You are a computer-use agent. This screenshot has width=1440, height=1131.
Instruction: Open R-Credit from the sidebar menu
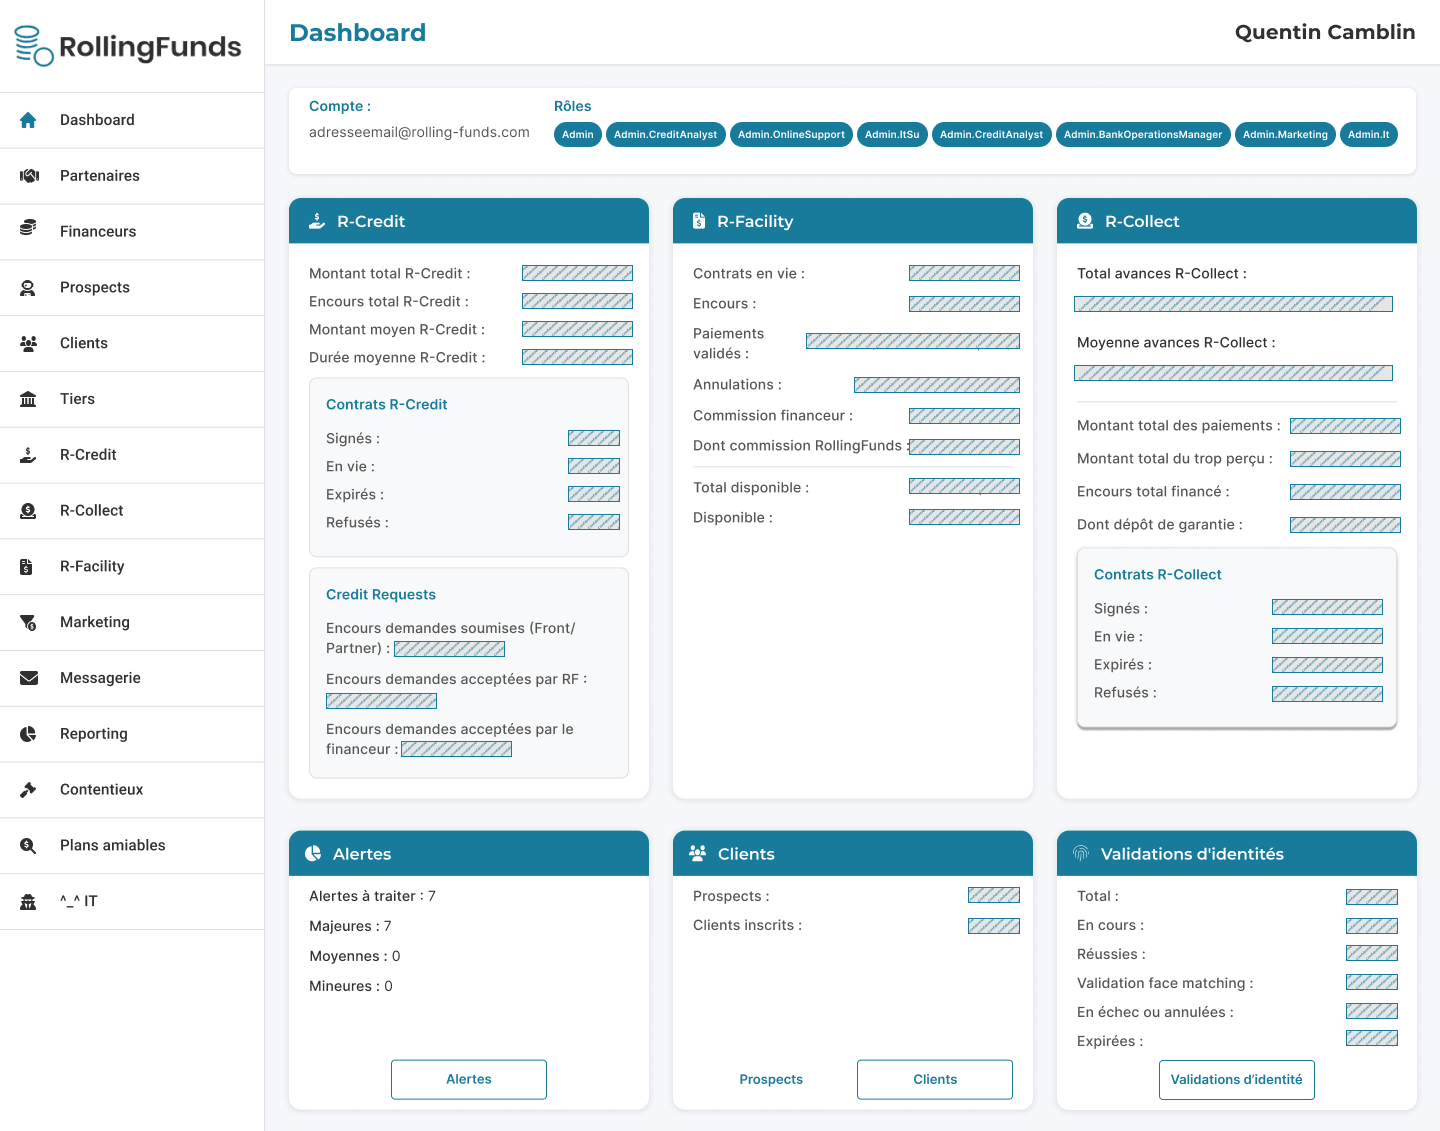(132, 455)
